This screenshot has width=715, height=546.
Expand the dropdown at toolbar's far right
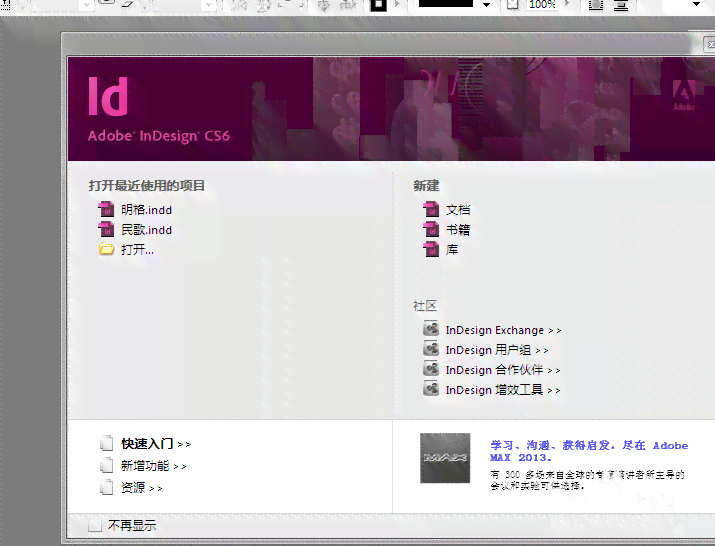(696, 4)
